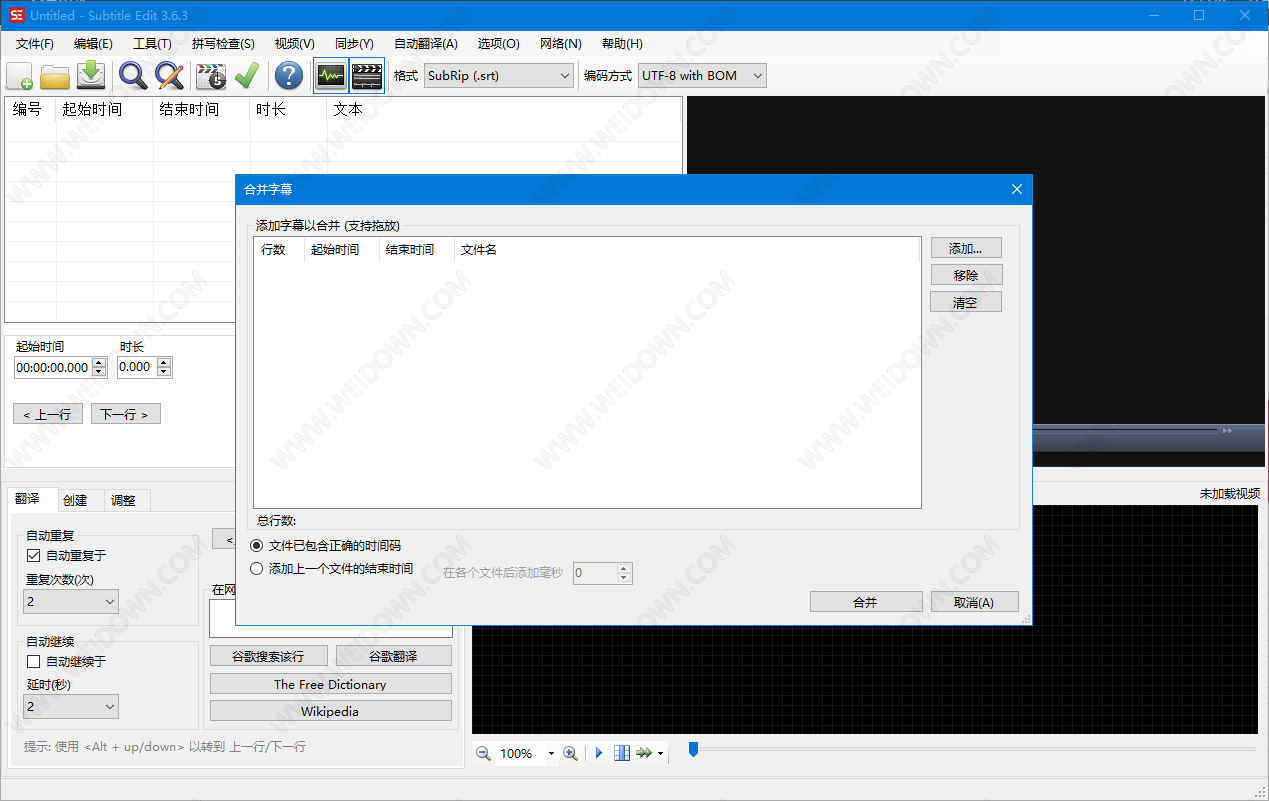This screenshot has height=801, width=1269.
Task: Open Help with the question mark icon
Action: [289, 76]
